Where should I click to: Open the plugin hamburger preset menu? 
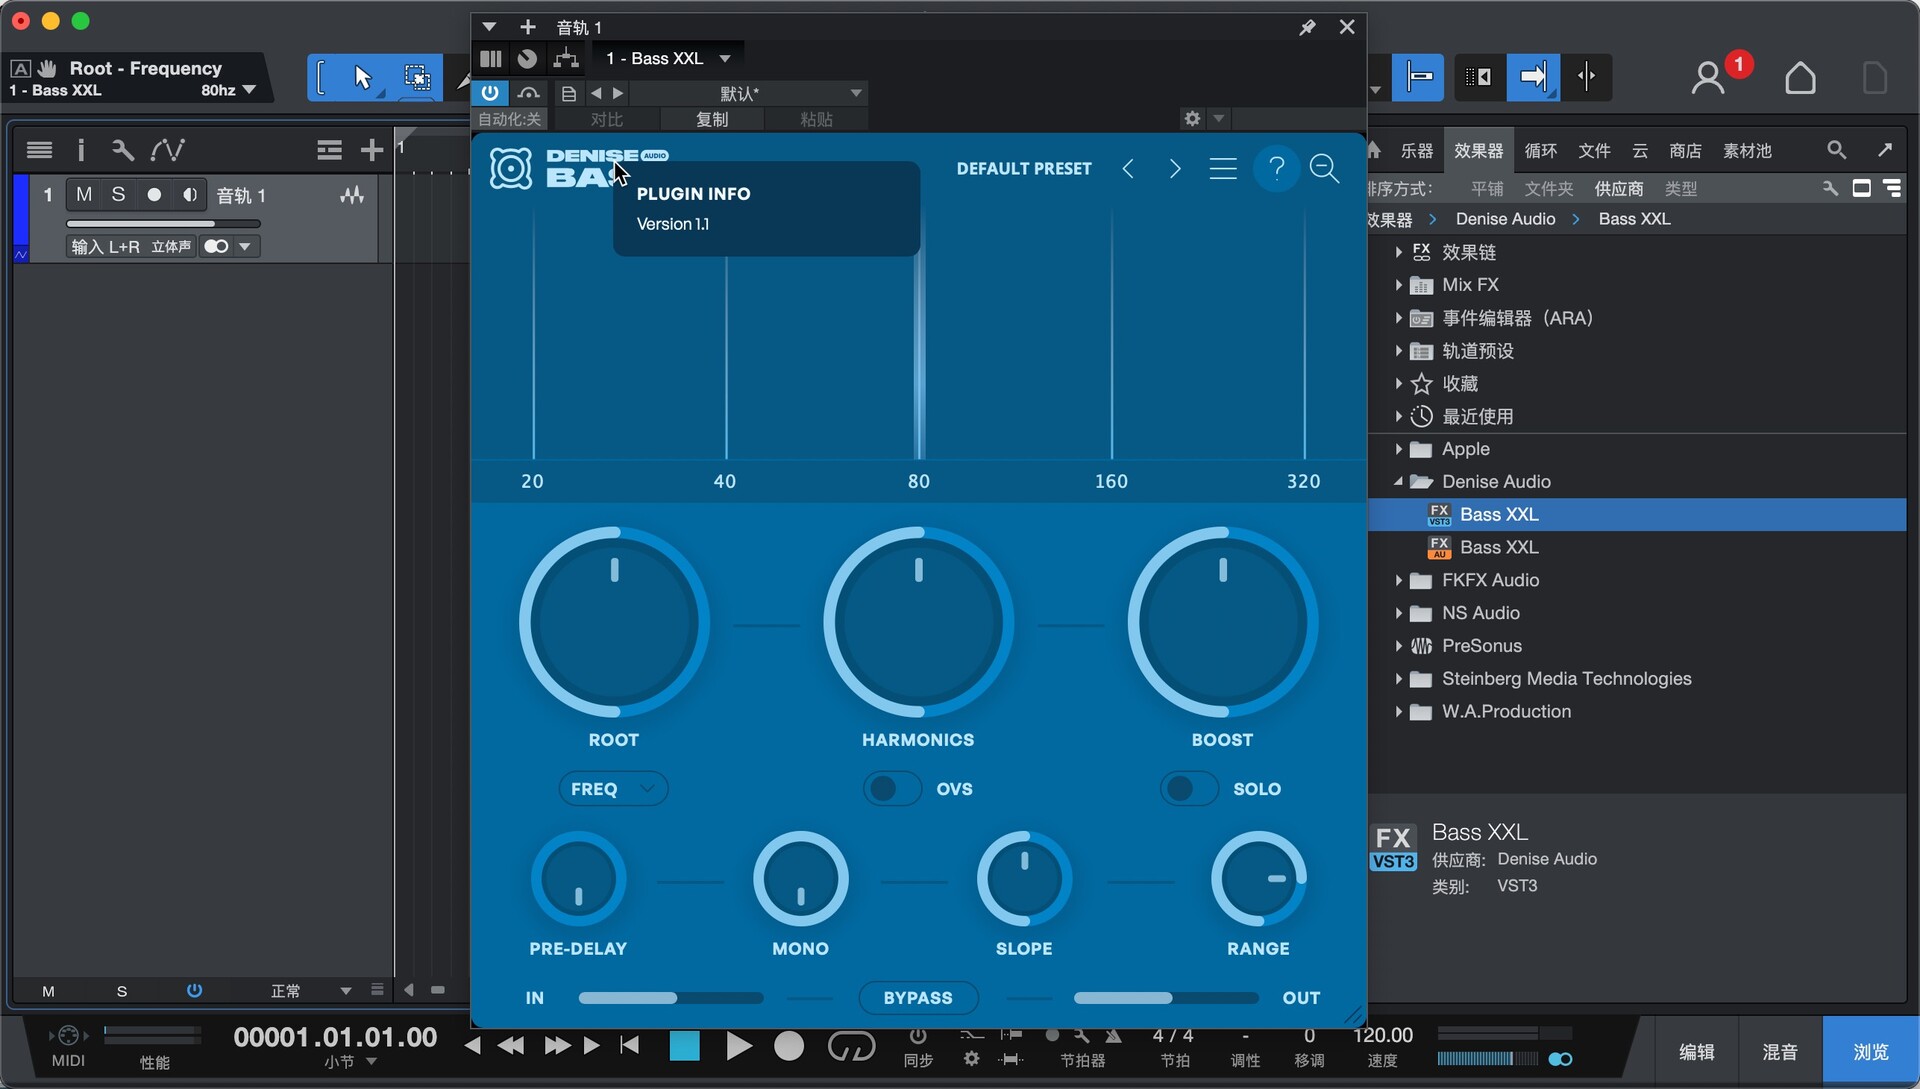pos(1222,168)
